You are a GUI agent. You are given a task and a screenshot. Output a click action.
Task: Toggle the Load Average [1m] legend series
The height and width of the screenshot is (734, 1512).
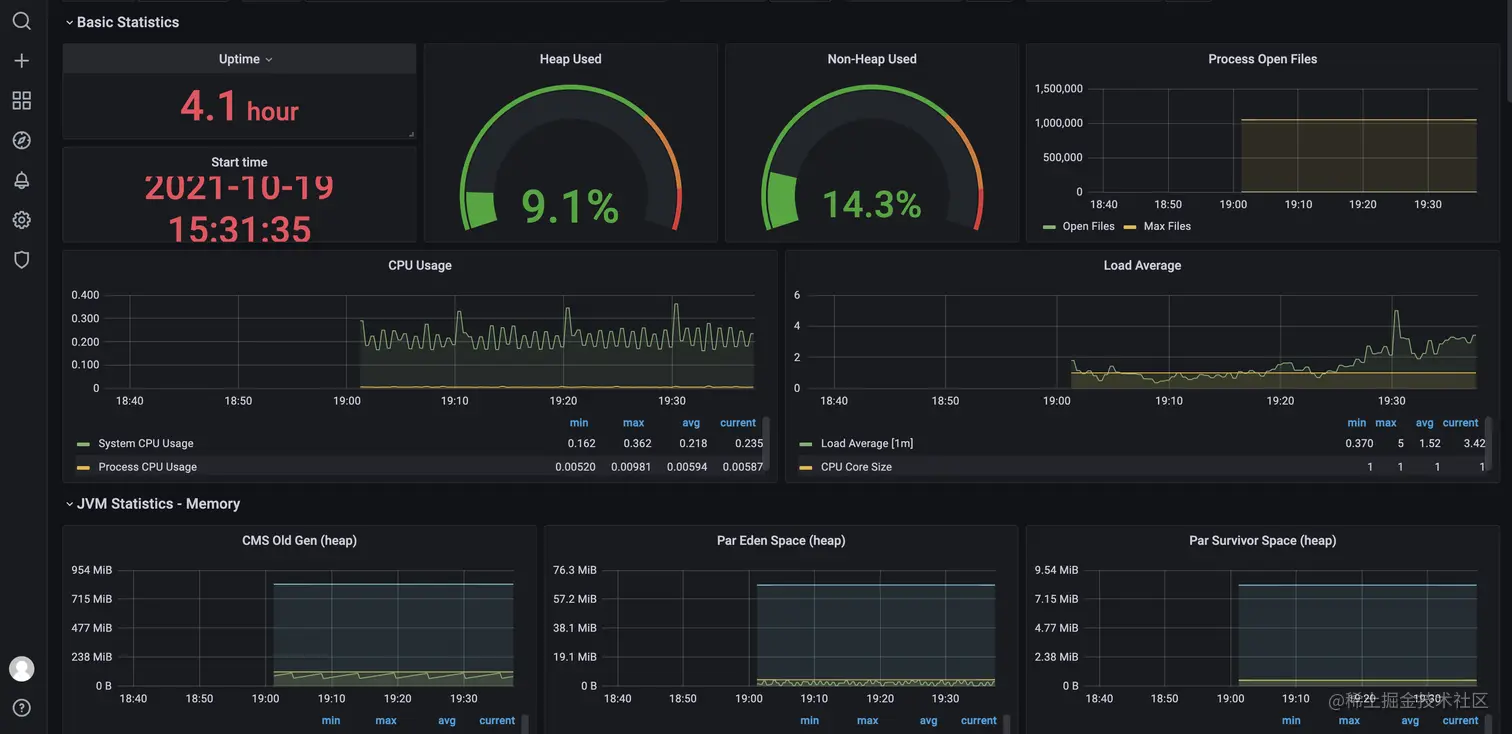click(x=867, y=443)
